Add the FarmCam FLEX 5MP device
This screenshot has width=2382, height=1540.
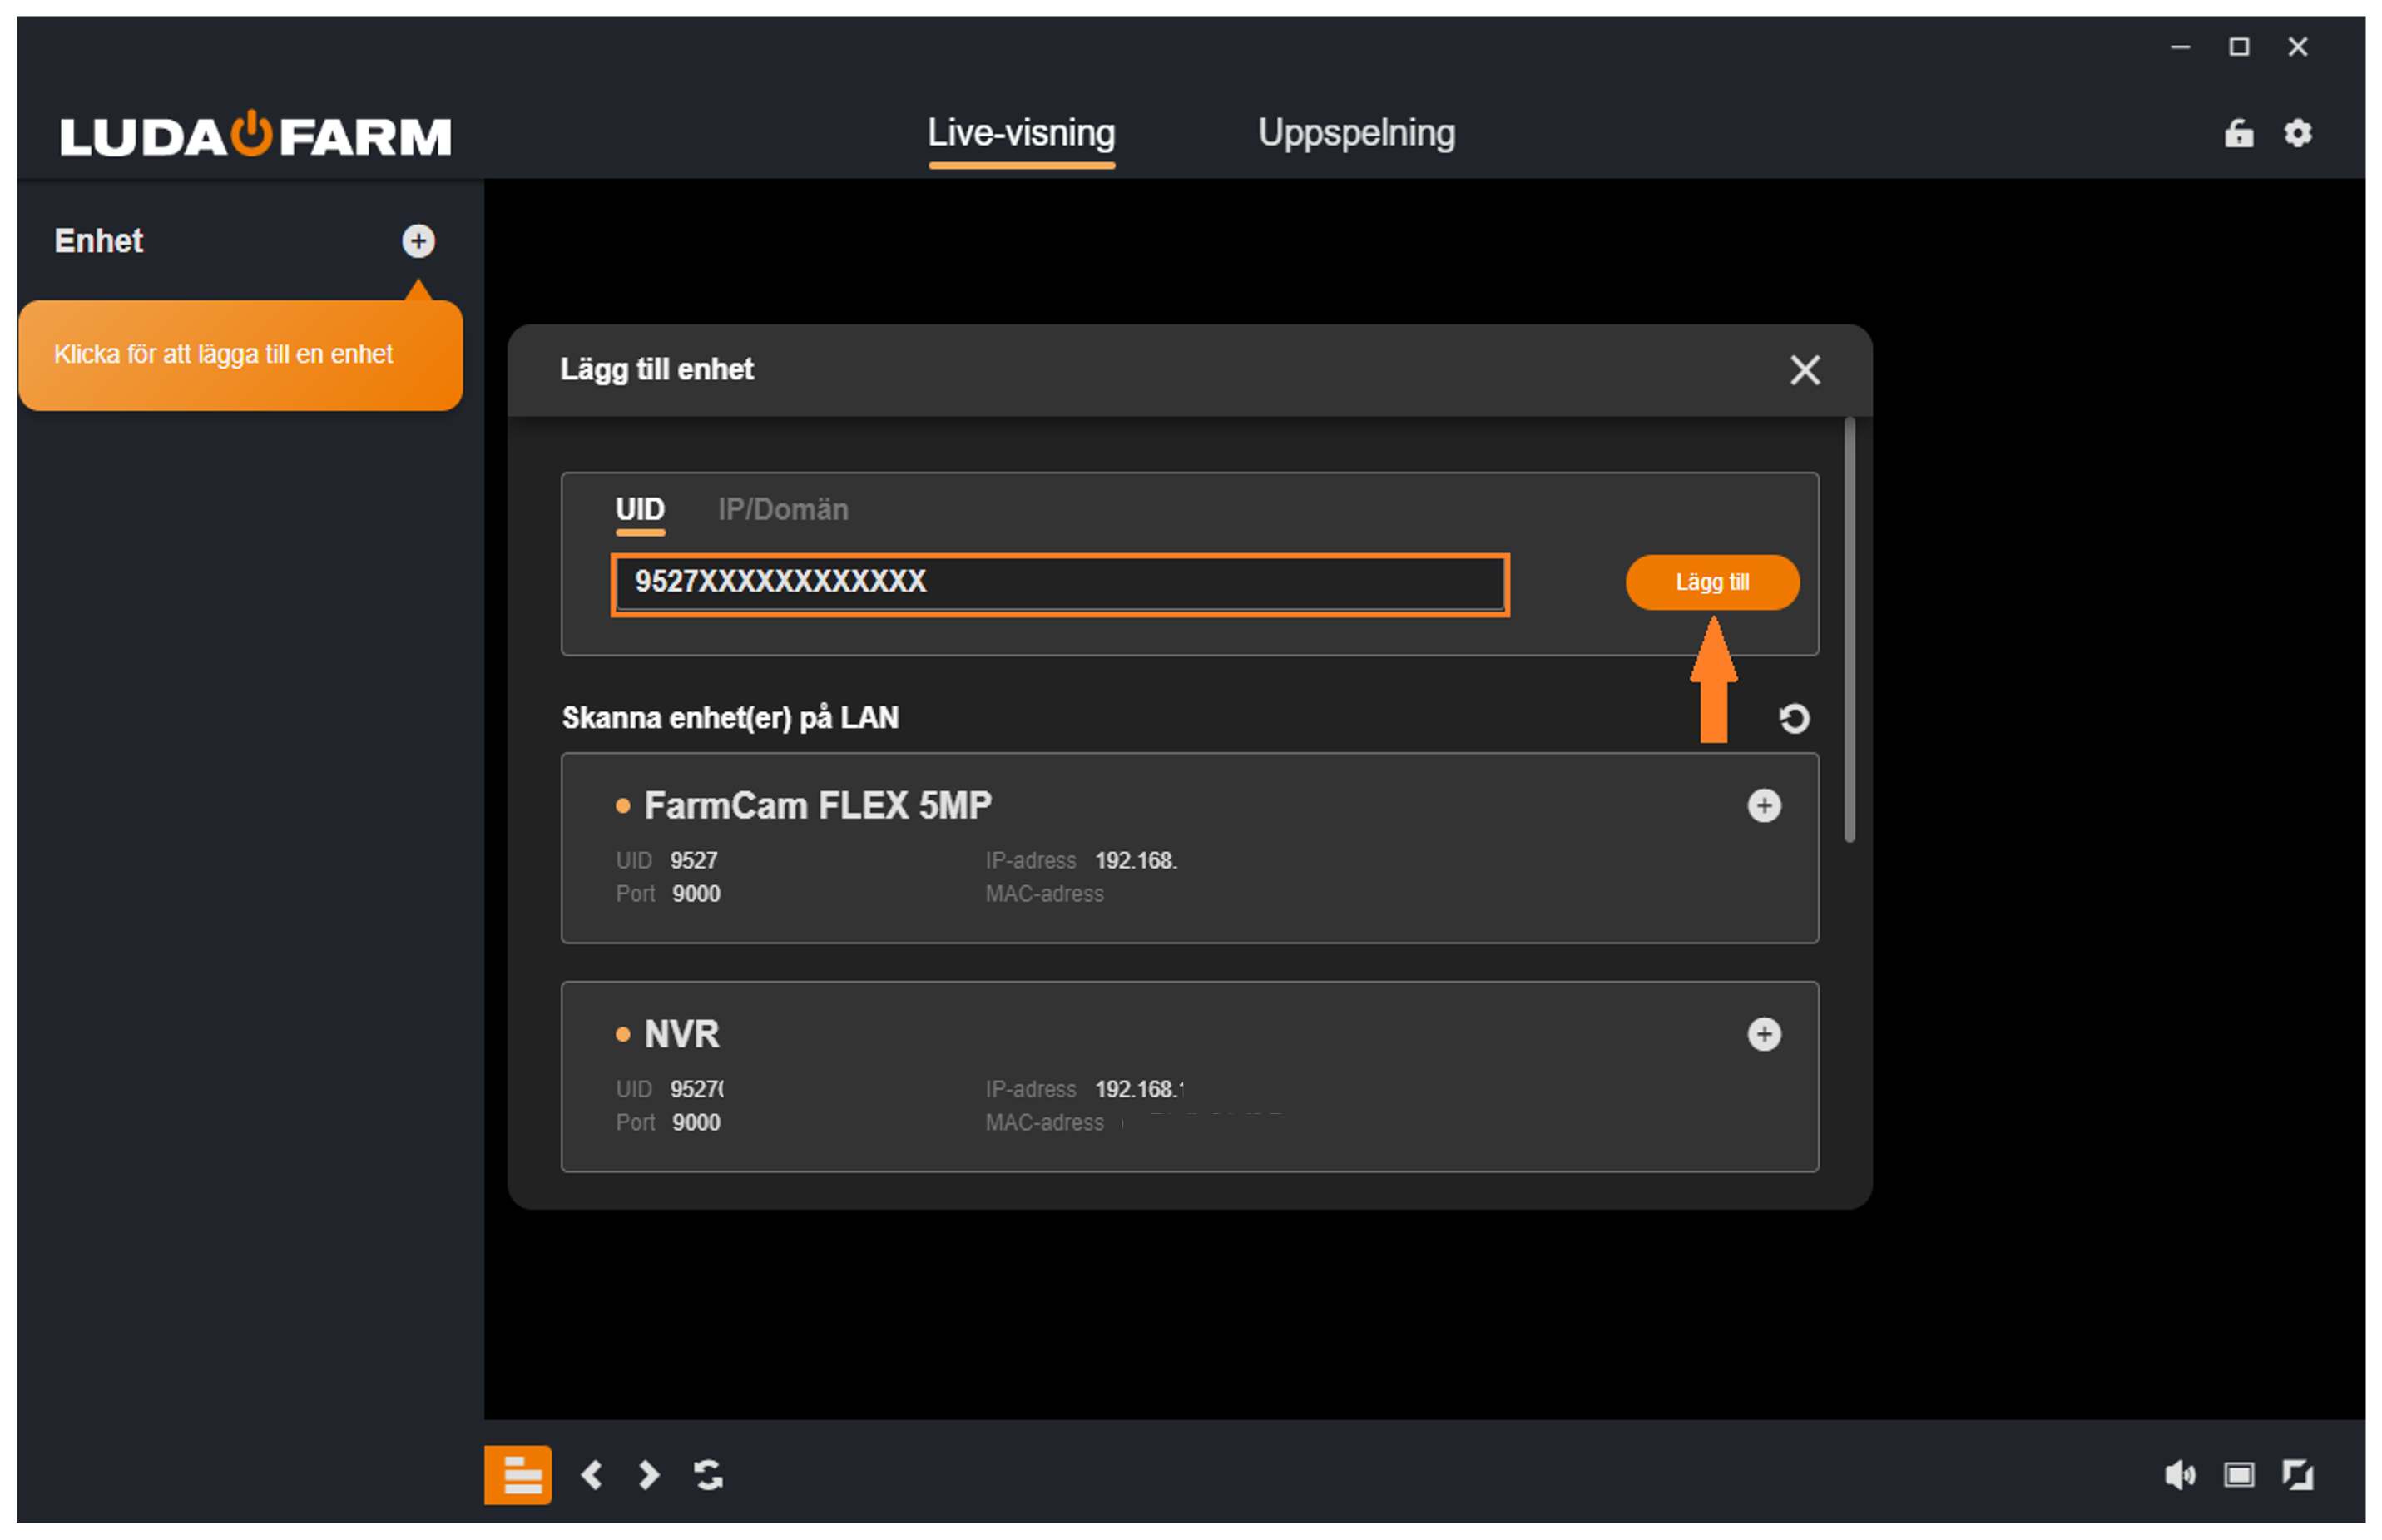[1763, 806]
